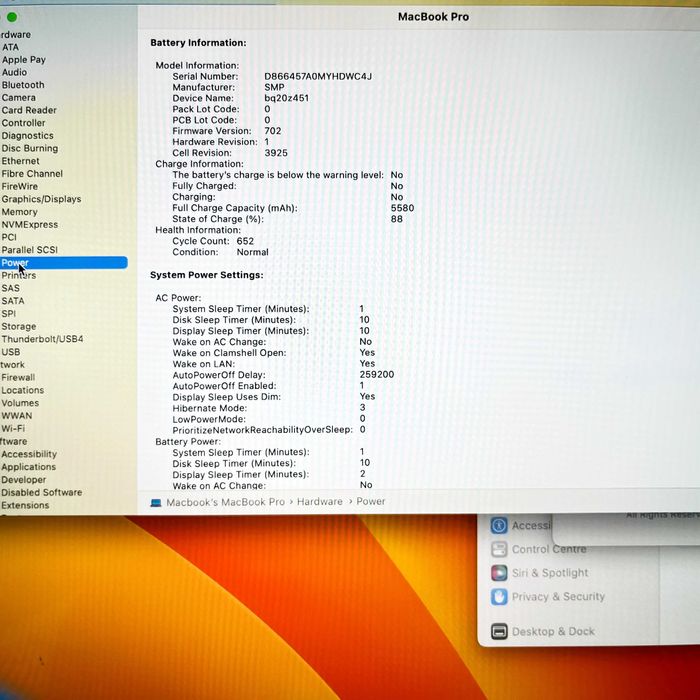The height and width of the screenshot is (700, 700).
Task: Select PCI in the sidebar
Action: click(9, 238)
